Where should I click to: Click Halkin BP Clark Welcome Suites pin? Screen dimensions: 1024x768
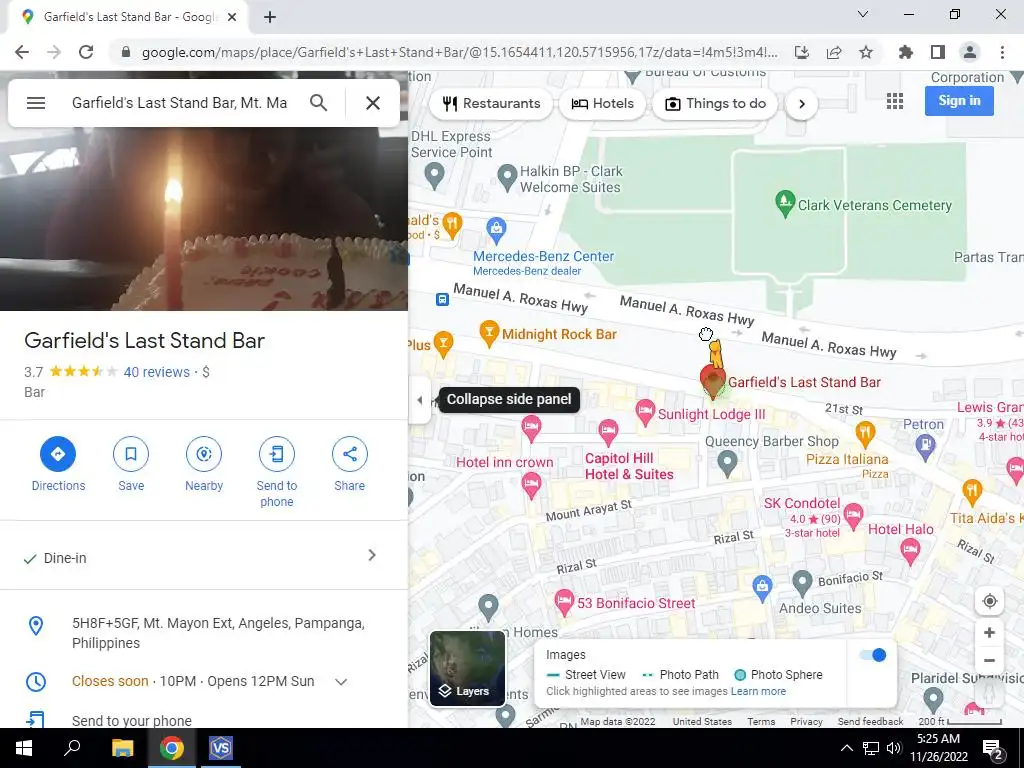point(507,177)
